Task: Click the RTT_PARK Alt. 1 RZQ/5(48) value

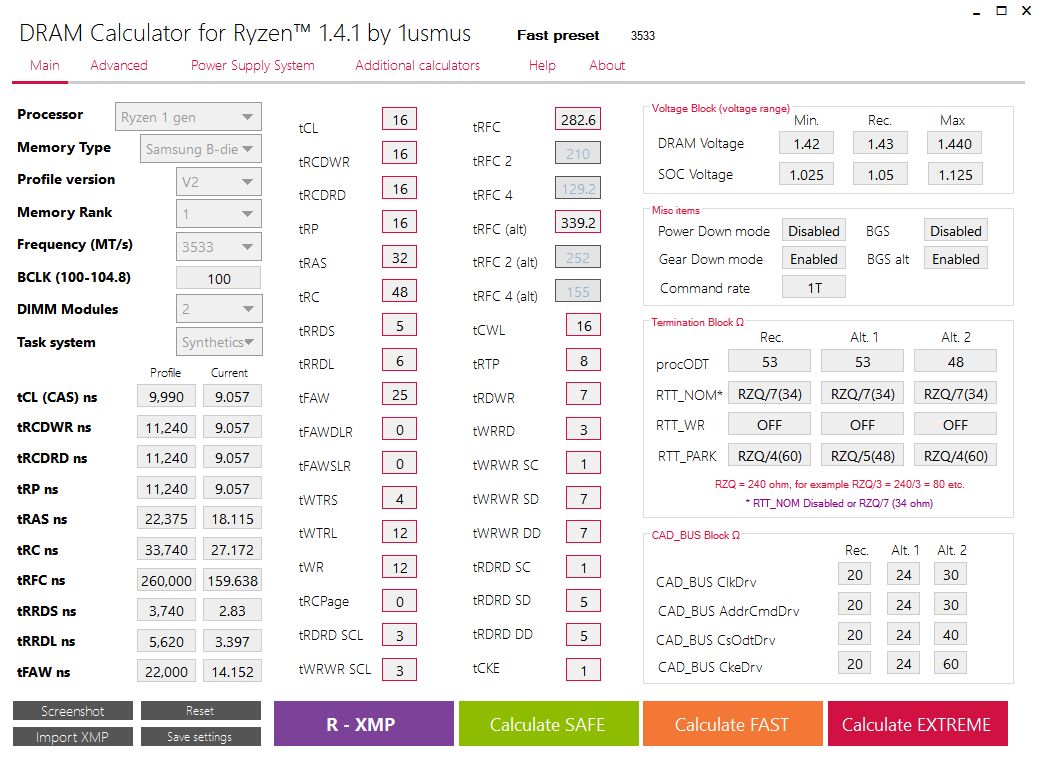Action: click(863, 456)
